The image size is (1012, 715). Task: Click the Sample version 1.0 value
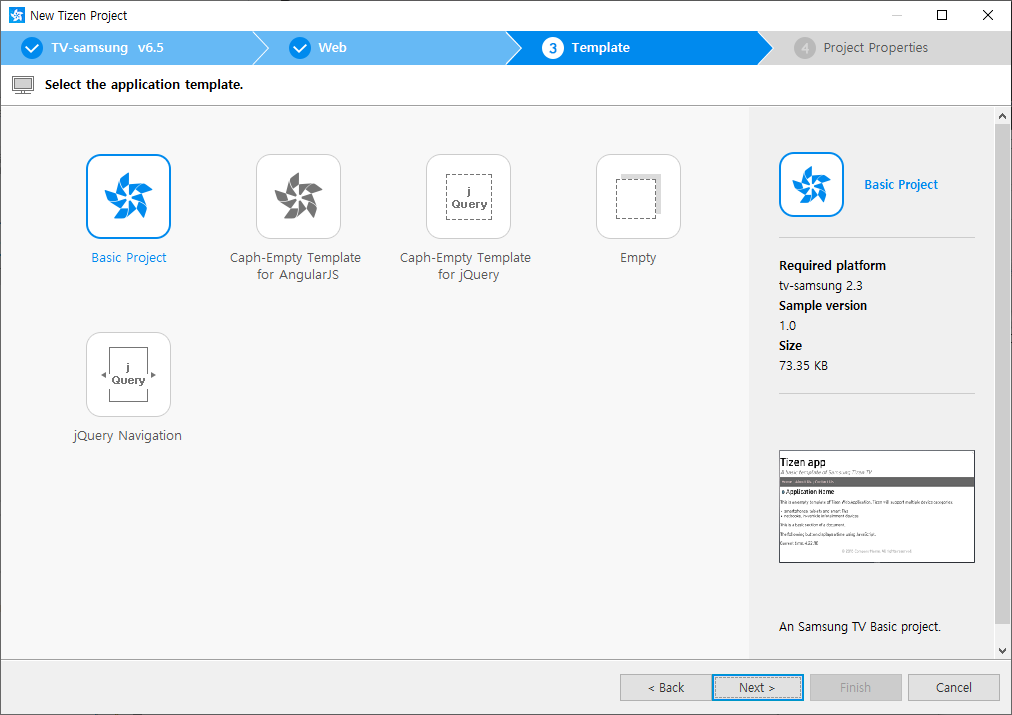787,325
